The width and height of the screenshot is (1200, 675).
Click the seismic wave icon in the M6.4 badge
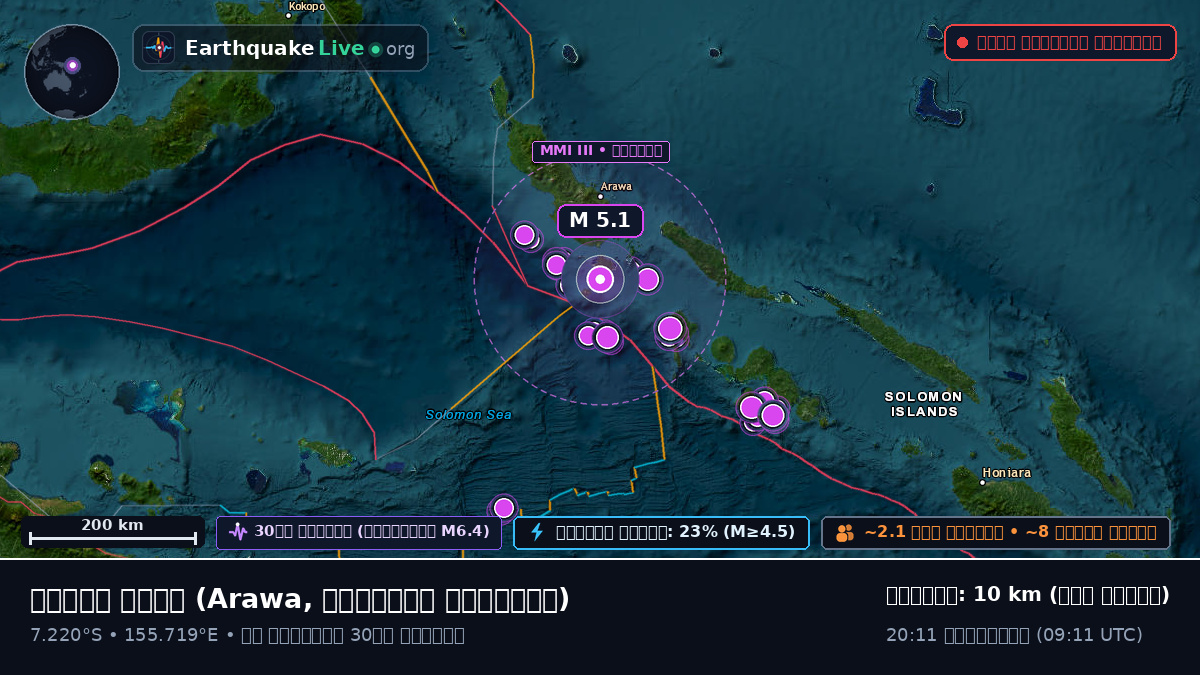point(238,532)
